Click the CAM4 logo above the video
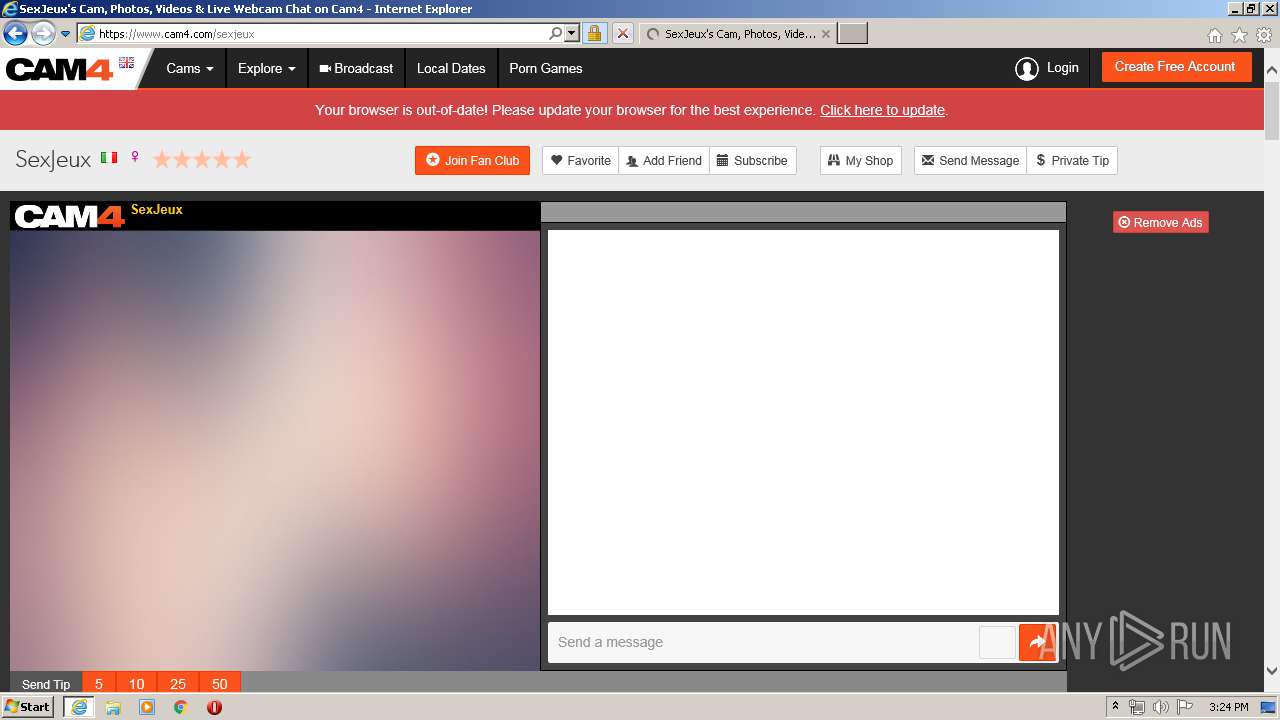 tap(69, 216)
